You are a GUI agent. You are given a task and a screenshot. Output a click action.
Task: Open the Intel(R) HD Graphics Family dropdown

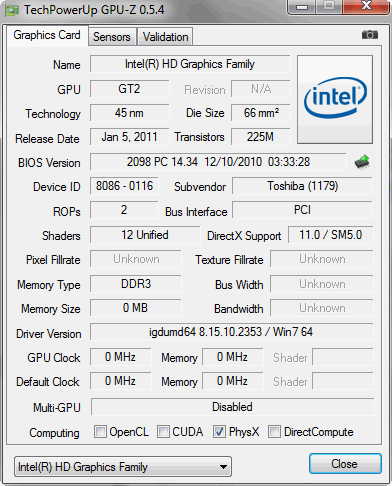(x=123, y=467)
